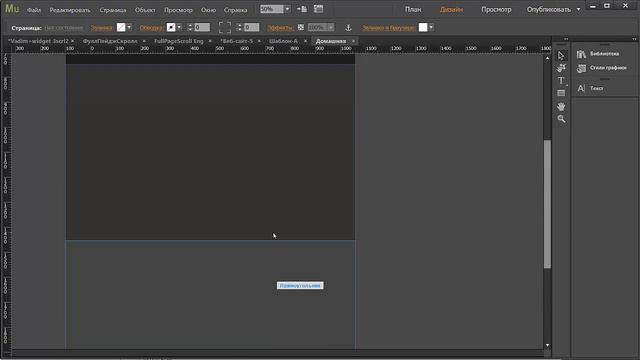Switch to the FullPageScroll Eng tab
Image resolution: width=640 pixels, height=360 pixels.
[178, 41]
